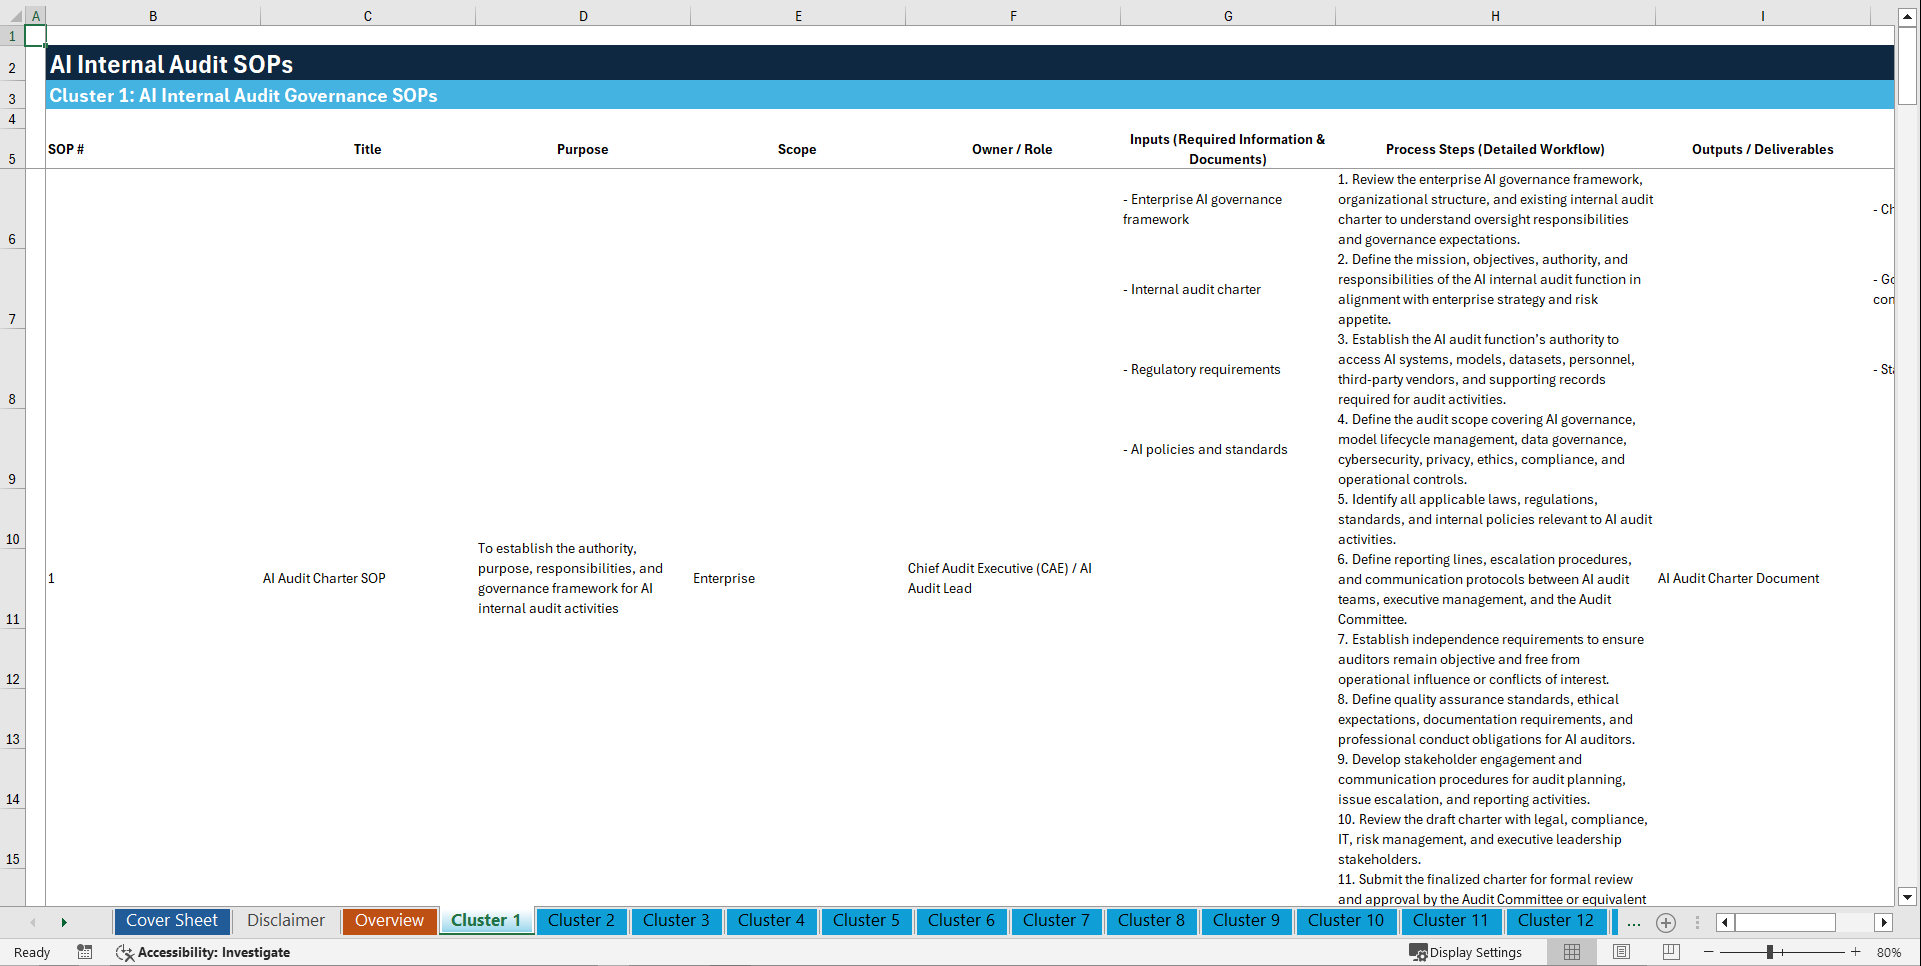Click the Select All corner triangle
The image size is (1921, 966).
pos(15,16)
